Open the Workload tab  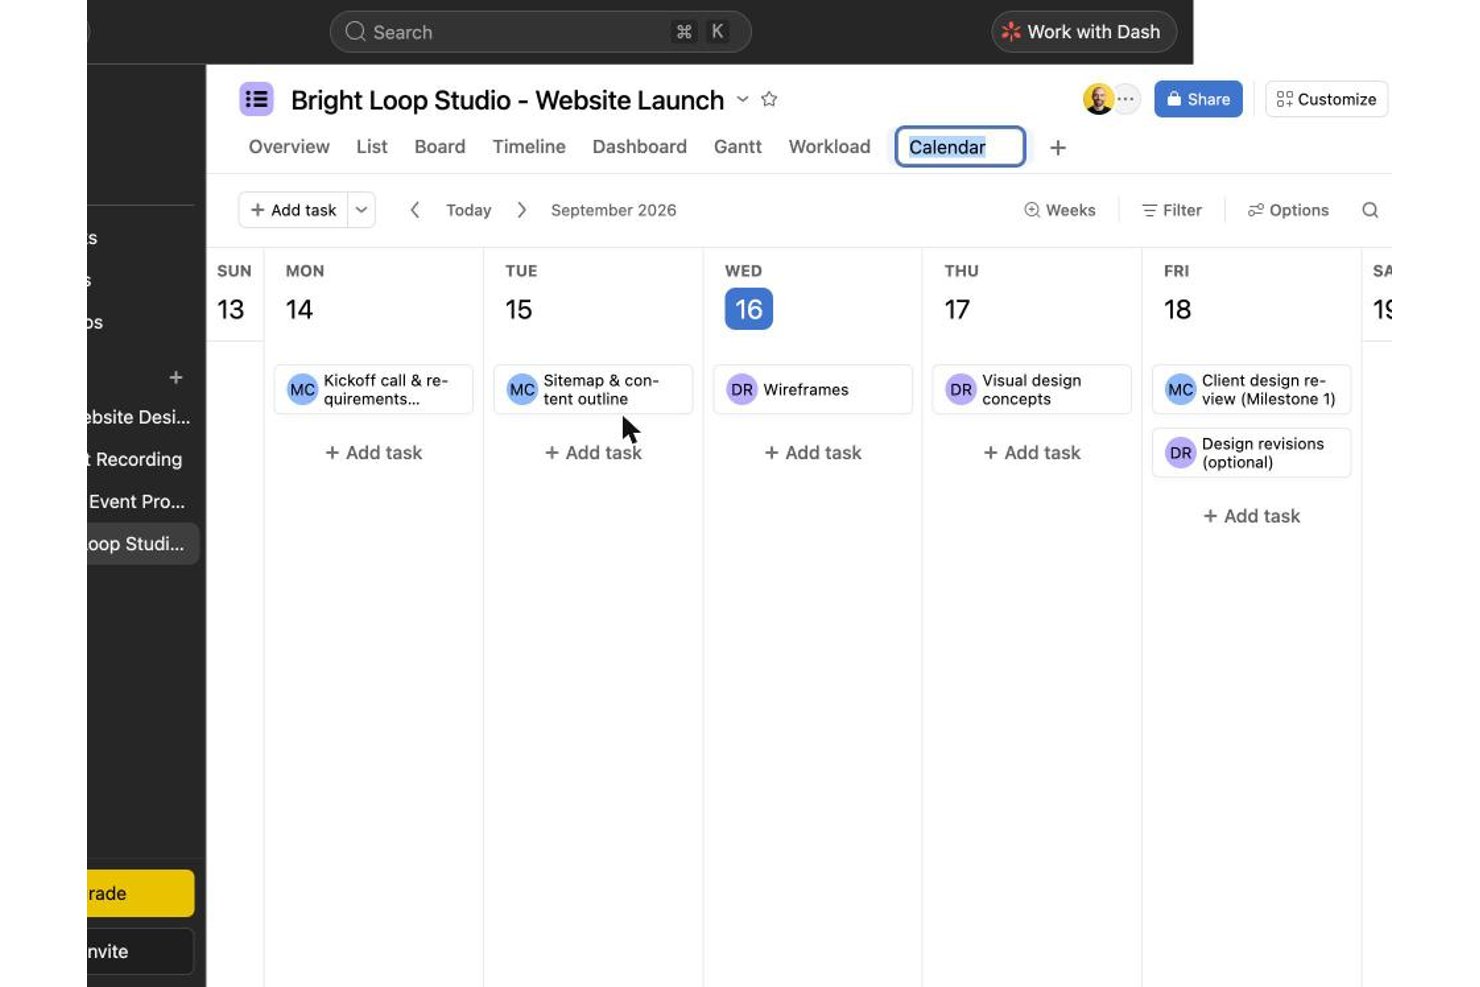point(830,147)
